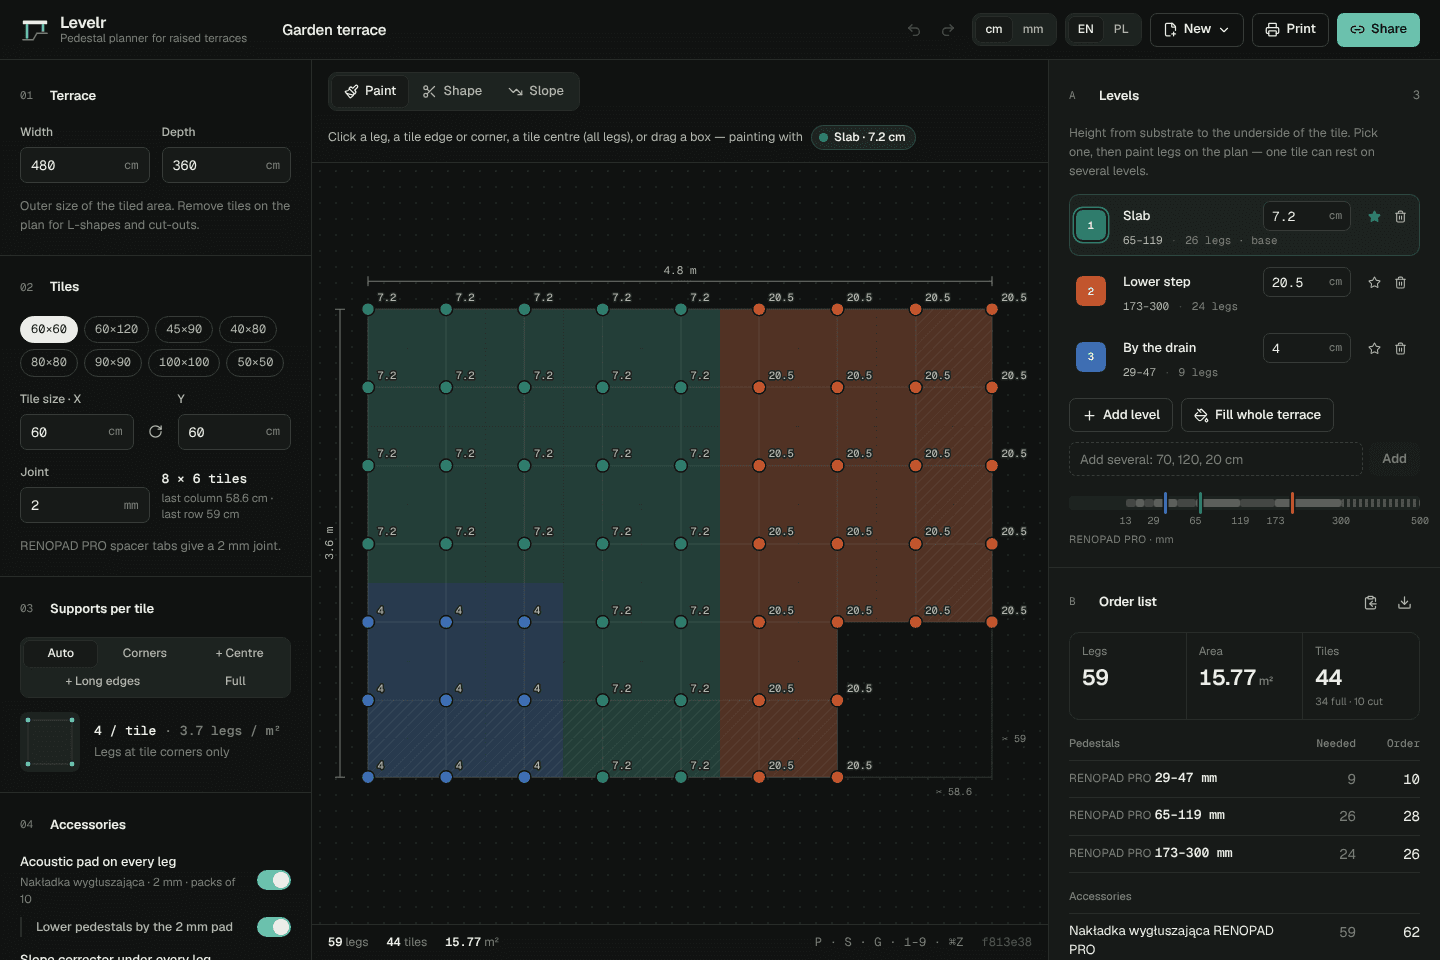Screen dimensions: 1440x960
Task: Click the redo arrow icon
Action: [948, 30]
